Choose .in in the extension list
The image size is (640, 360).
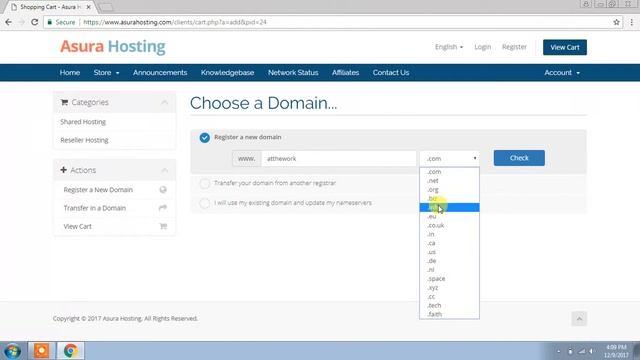tap(449, 234)
